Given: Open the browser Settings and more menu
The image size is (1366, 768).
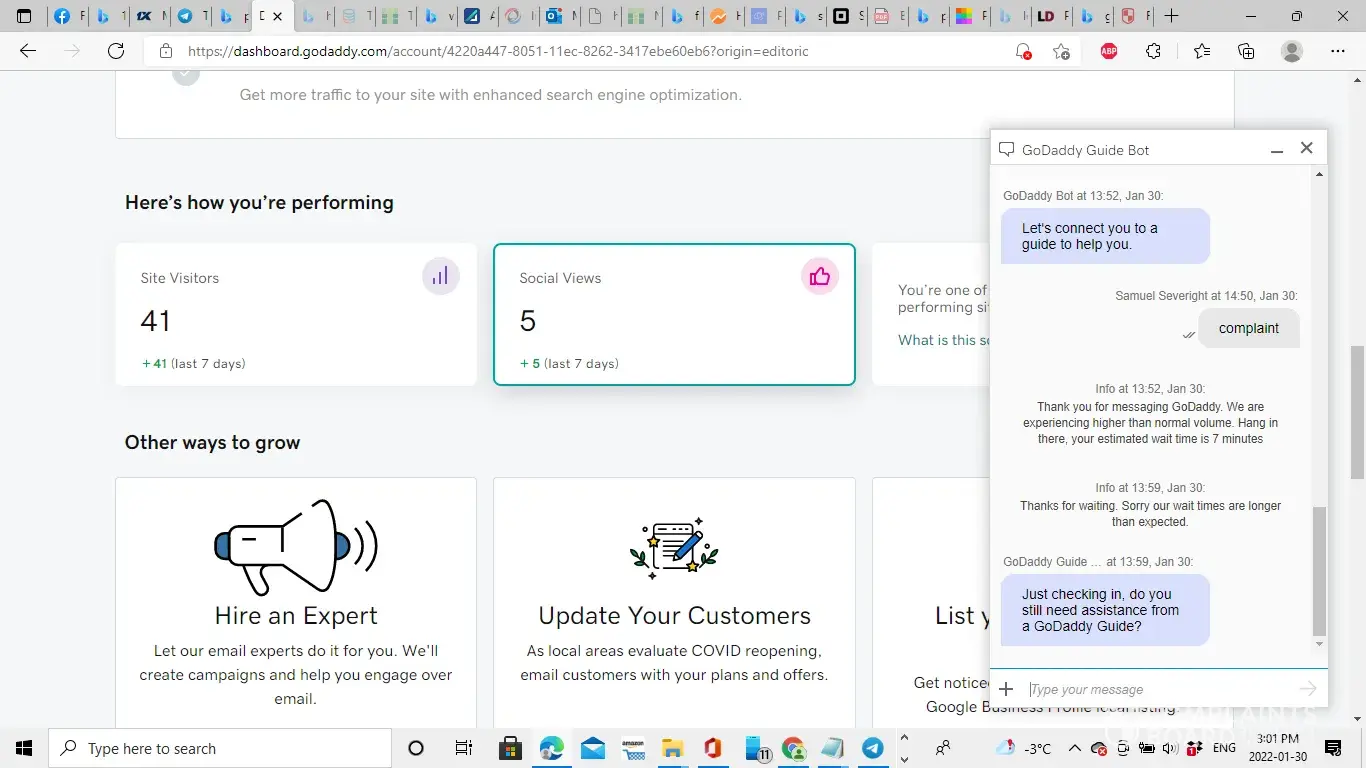Looking at the screenshot, I should (1338, 51).
